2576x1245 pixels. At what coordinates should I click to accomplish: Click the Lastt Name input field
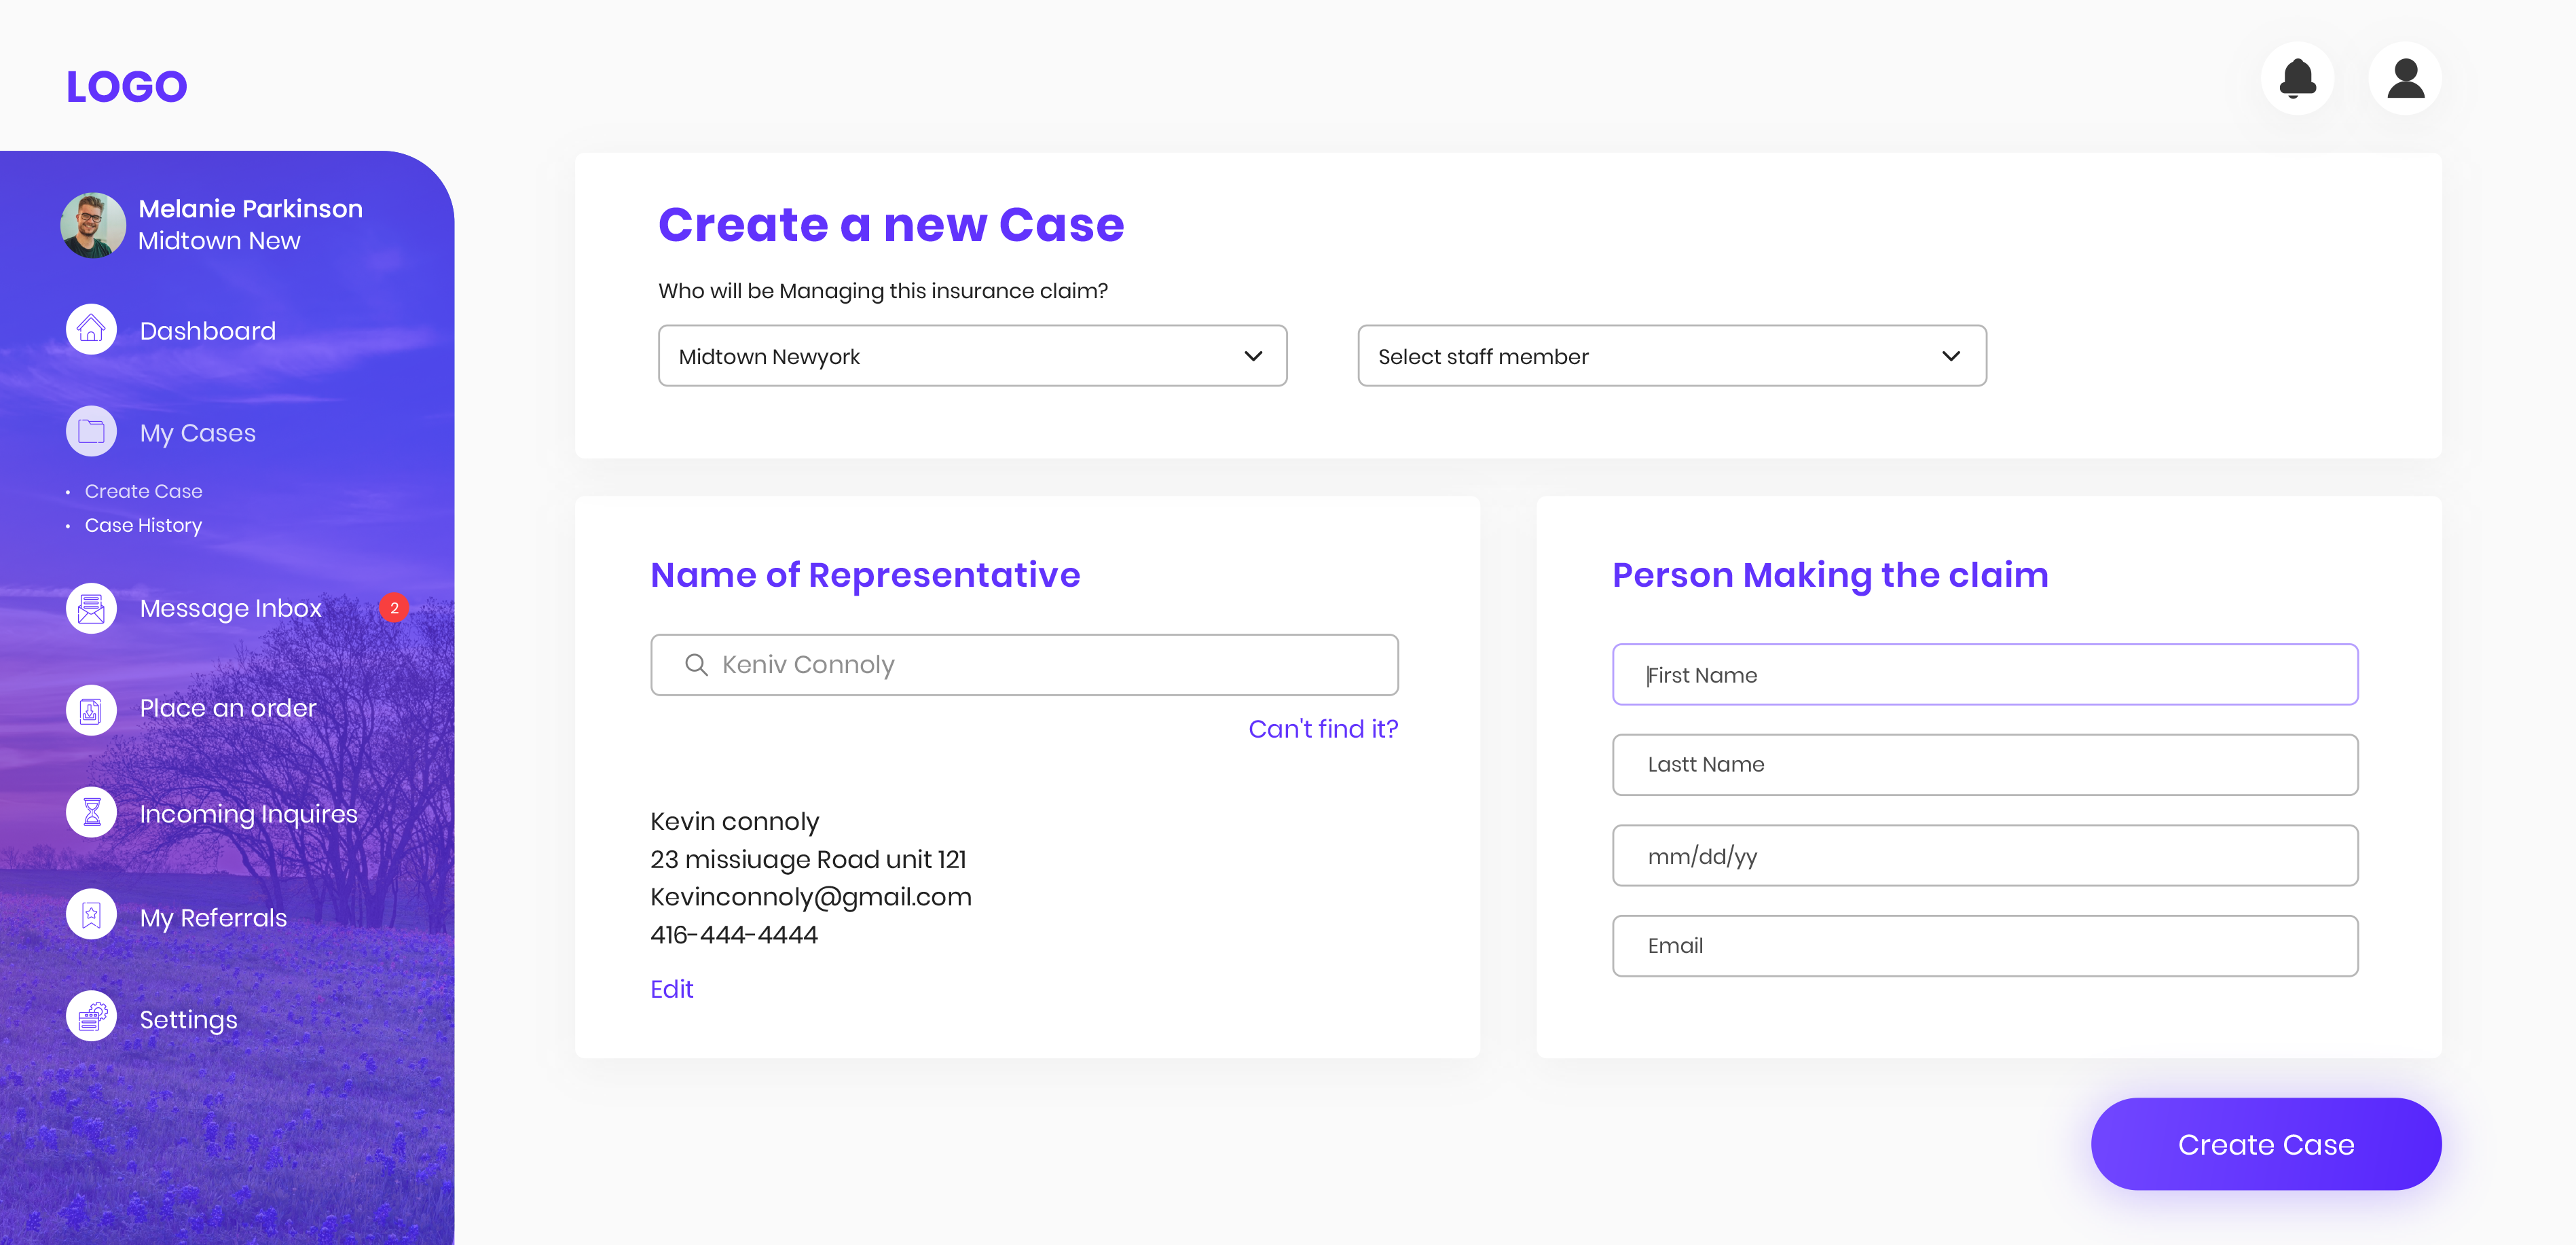pos(1984,765)
